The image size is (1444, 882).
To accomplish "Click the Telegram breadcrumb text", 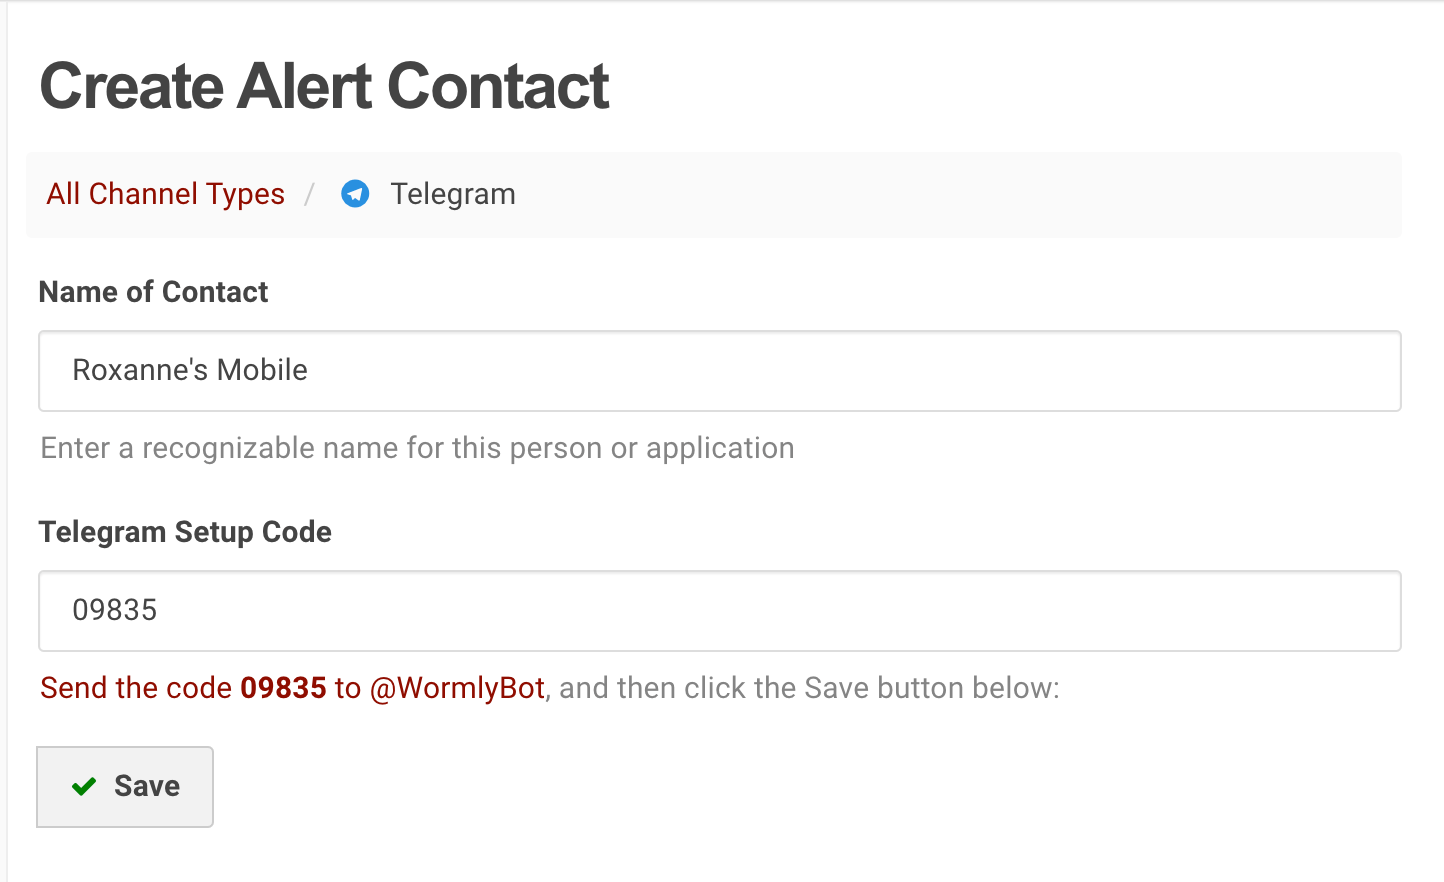I will [x=453, y=194].
